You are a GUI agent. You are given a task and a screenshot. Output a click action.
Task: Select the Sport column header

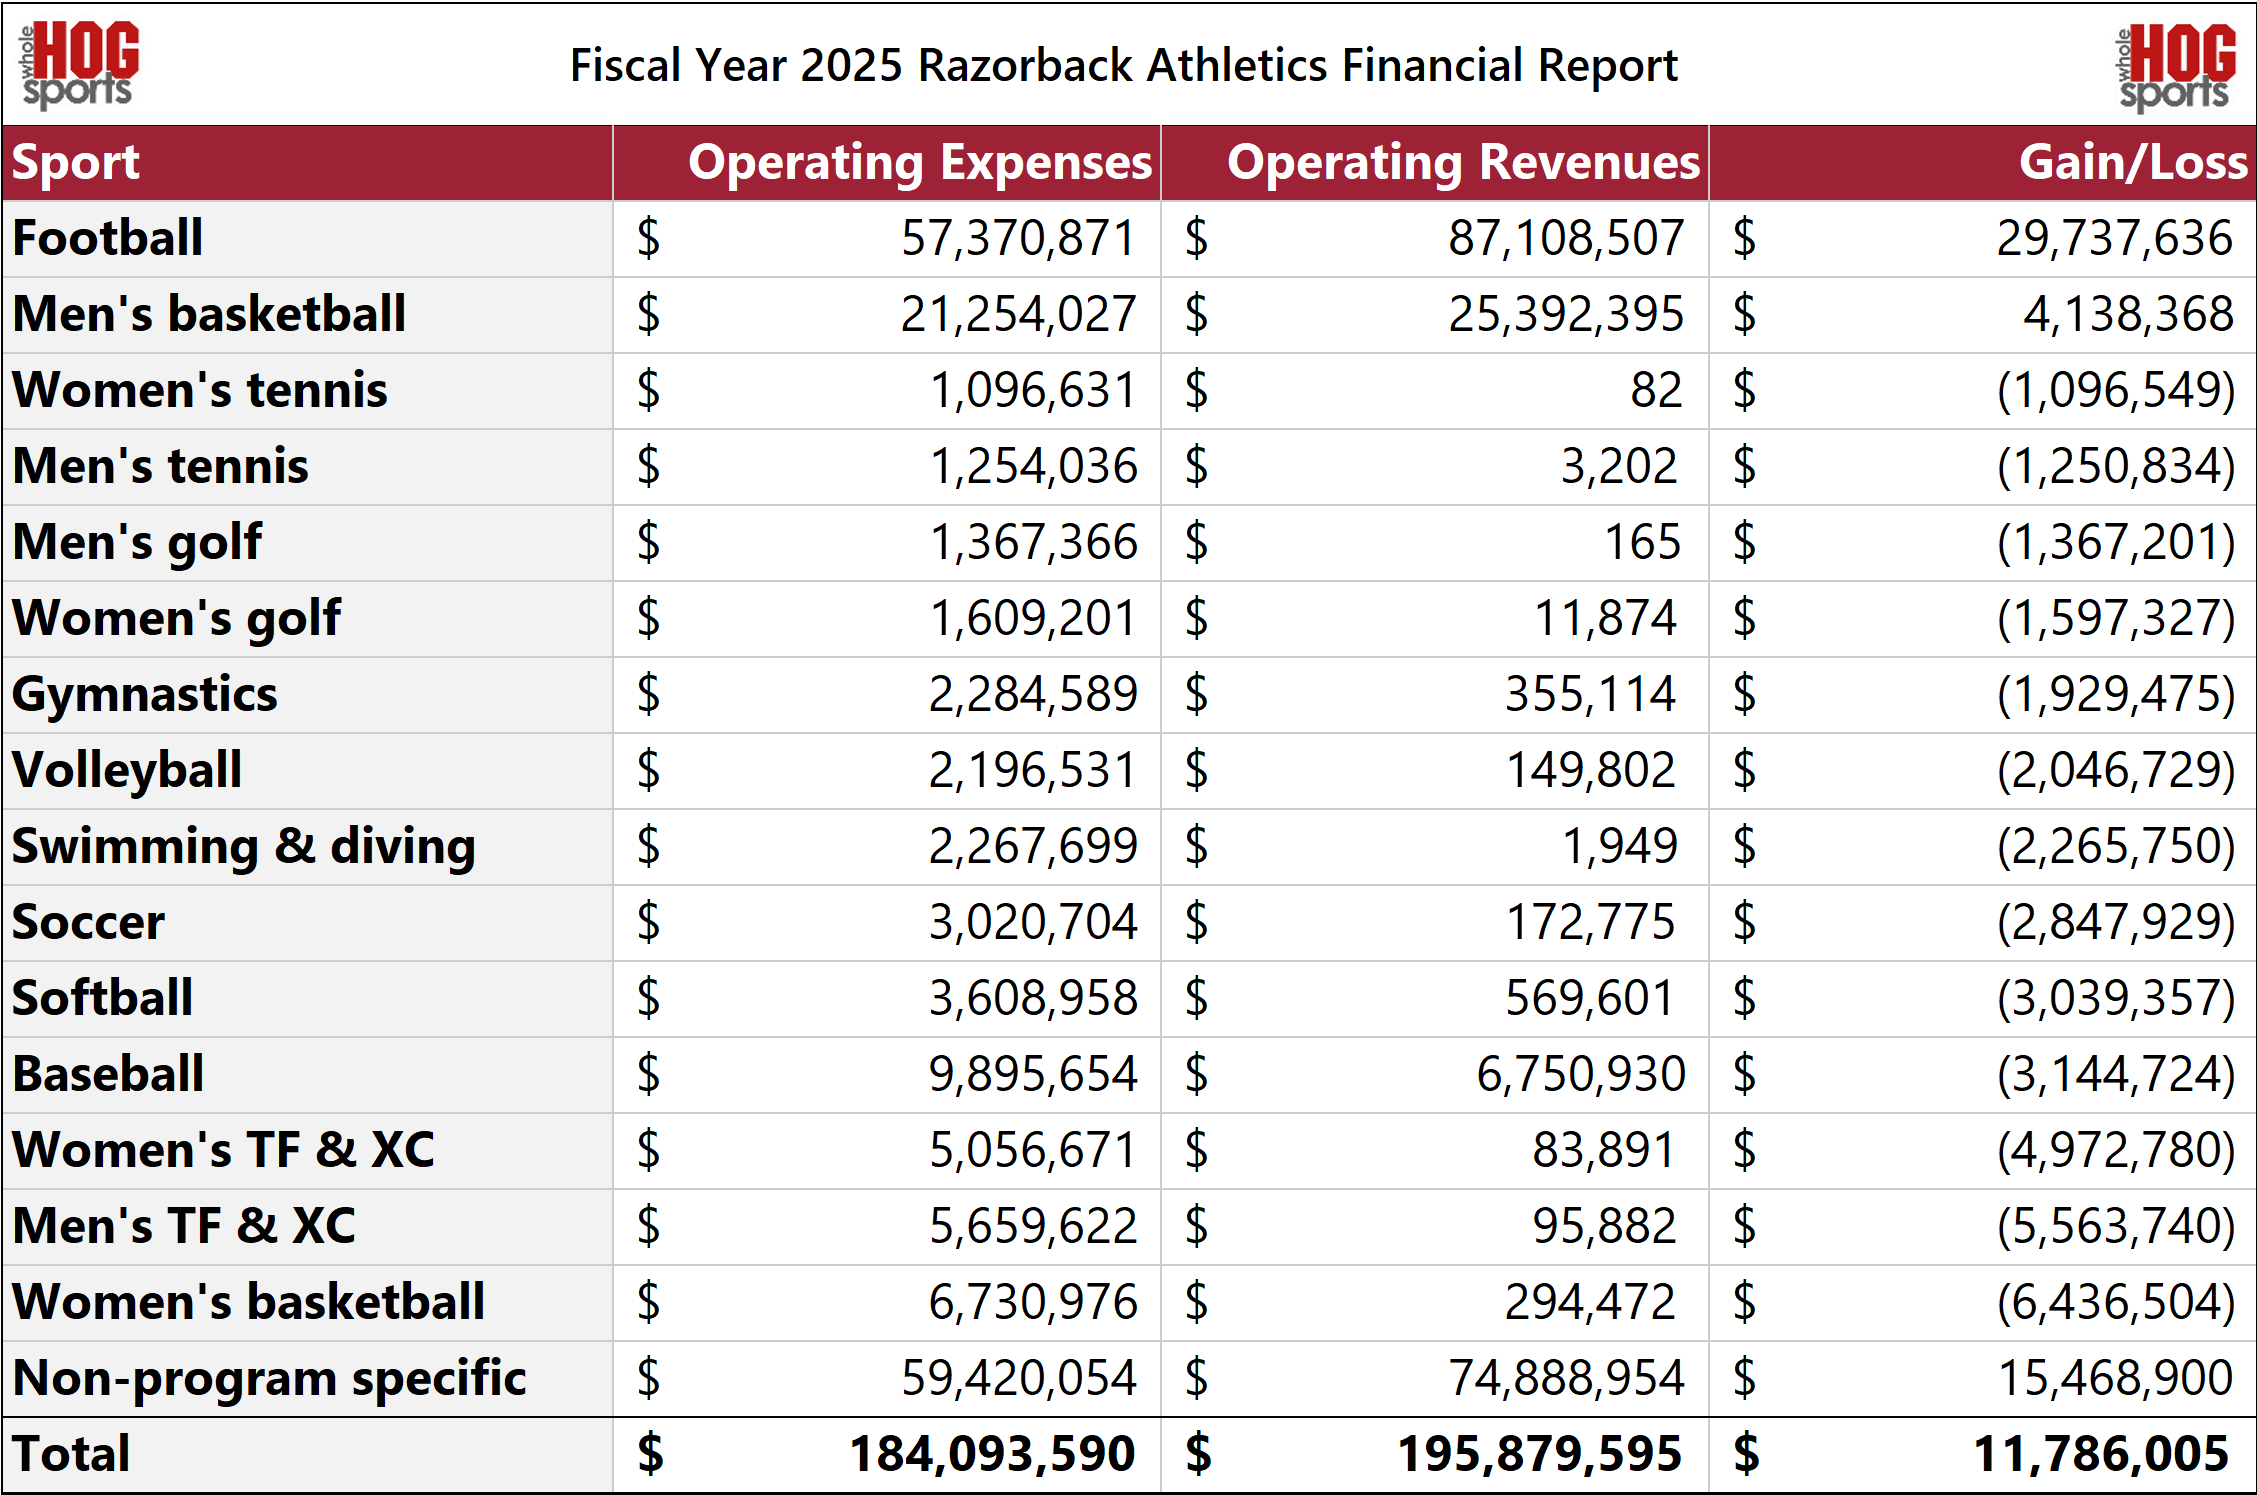[76, 162]
